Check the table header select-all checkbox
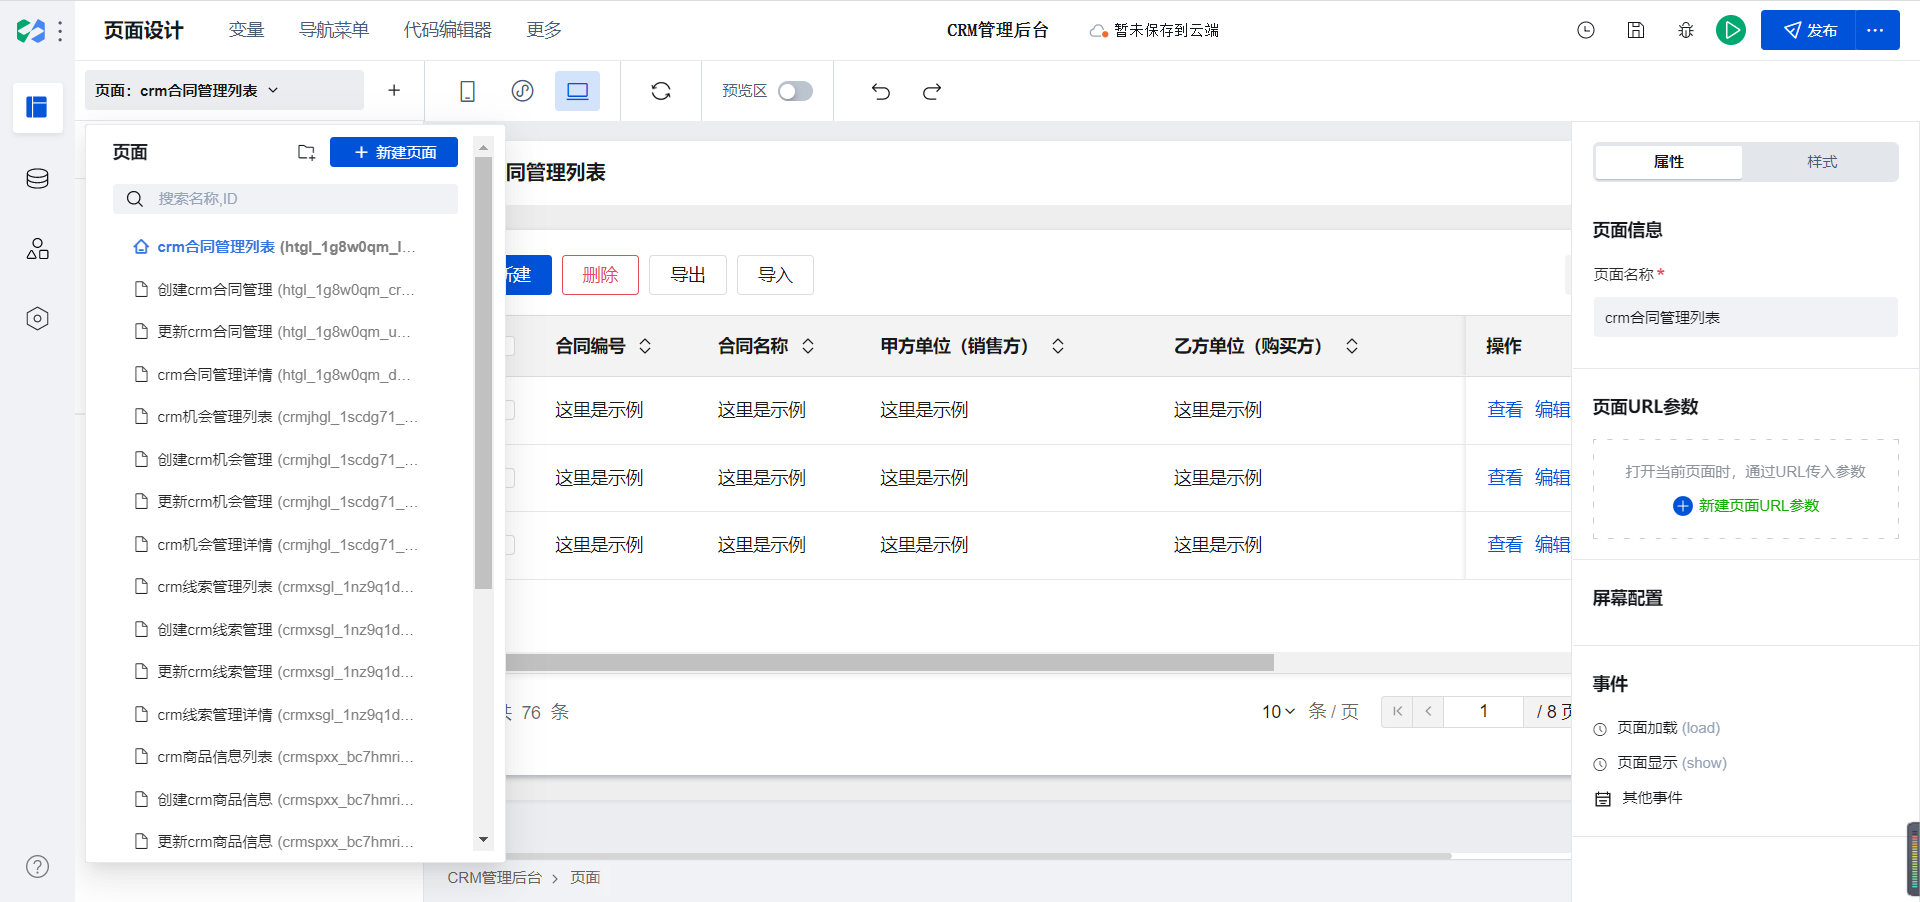1920x902 pixels. pyautogui.click(x=509, y=346)
